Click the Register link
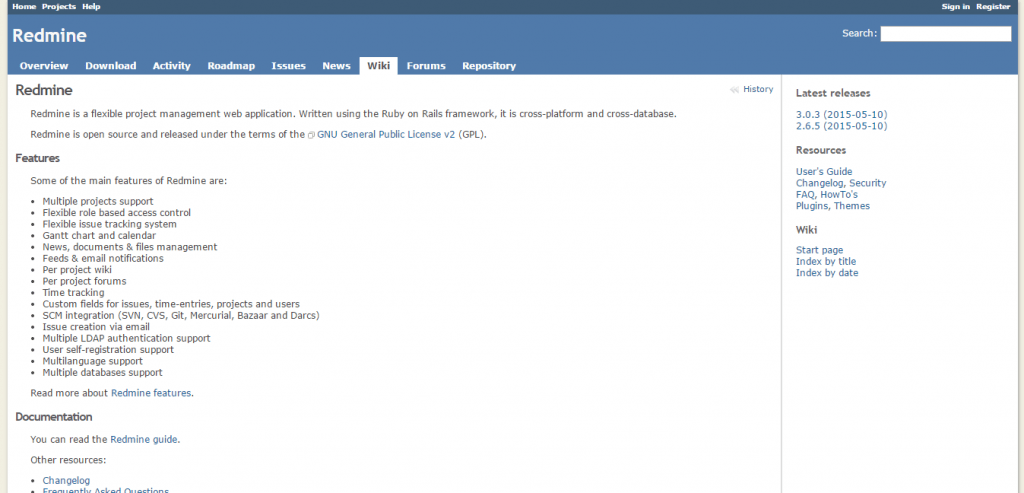The width and height of the screenshot is (1024, 493). coord(993,7)
